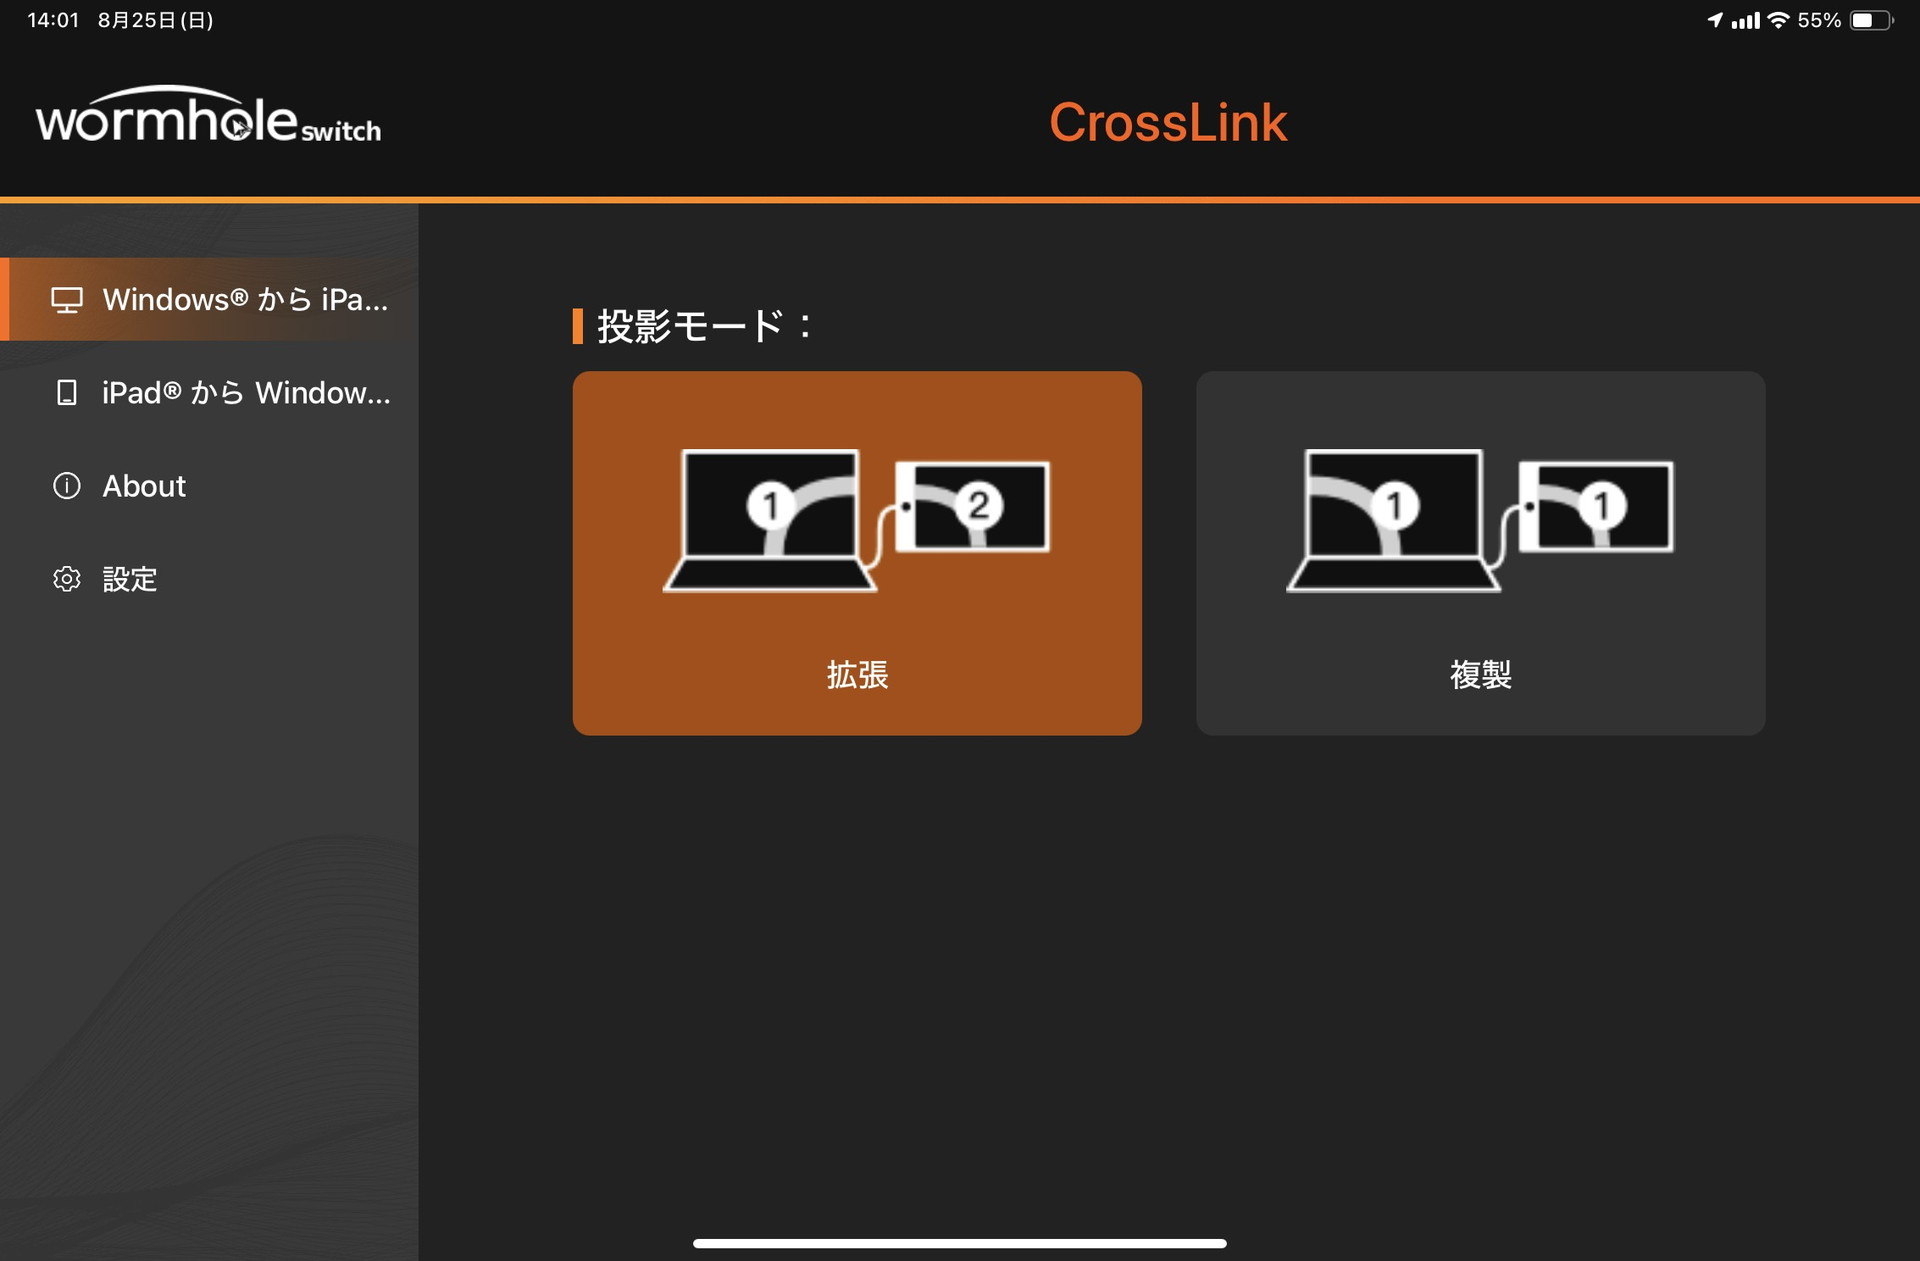
Task: Click the 投影モード section label
Action: click(x=700, y=323)
